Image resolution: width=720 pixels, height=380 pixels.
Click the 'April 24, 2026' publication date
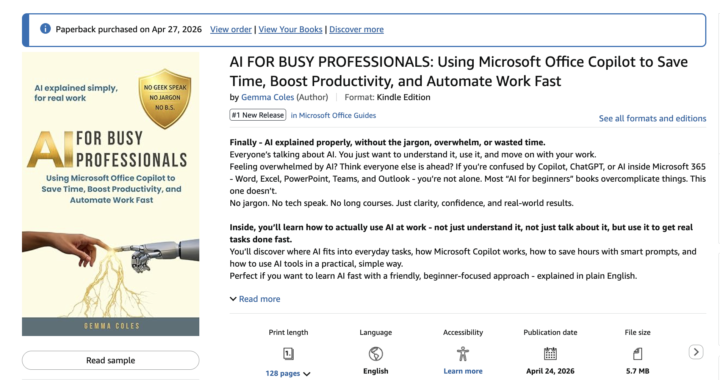tap(550, 371)
